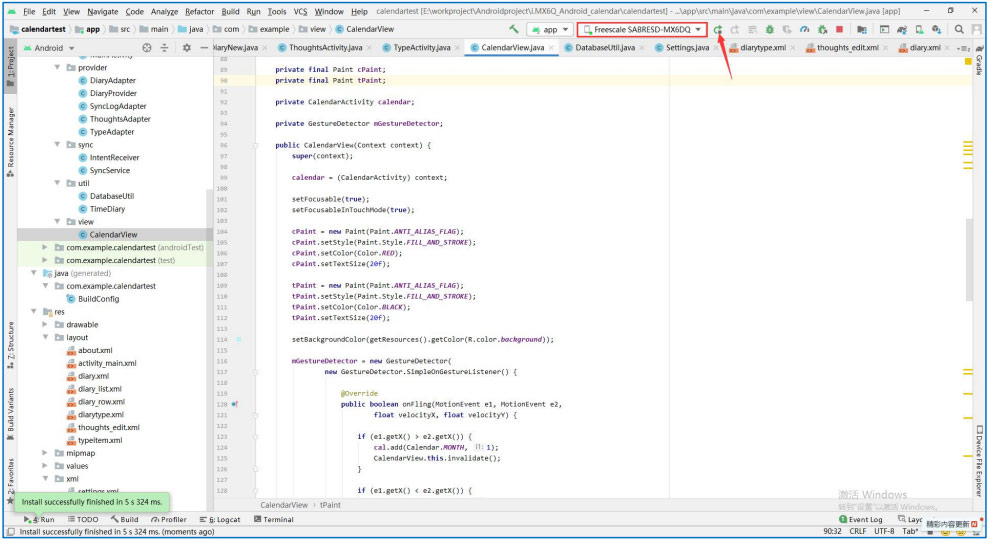Open the TODO tool window
This screenshot has width=989, height=540.
pos(83,520)
